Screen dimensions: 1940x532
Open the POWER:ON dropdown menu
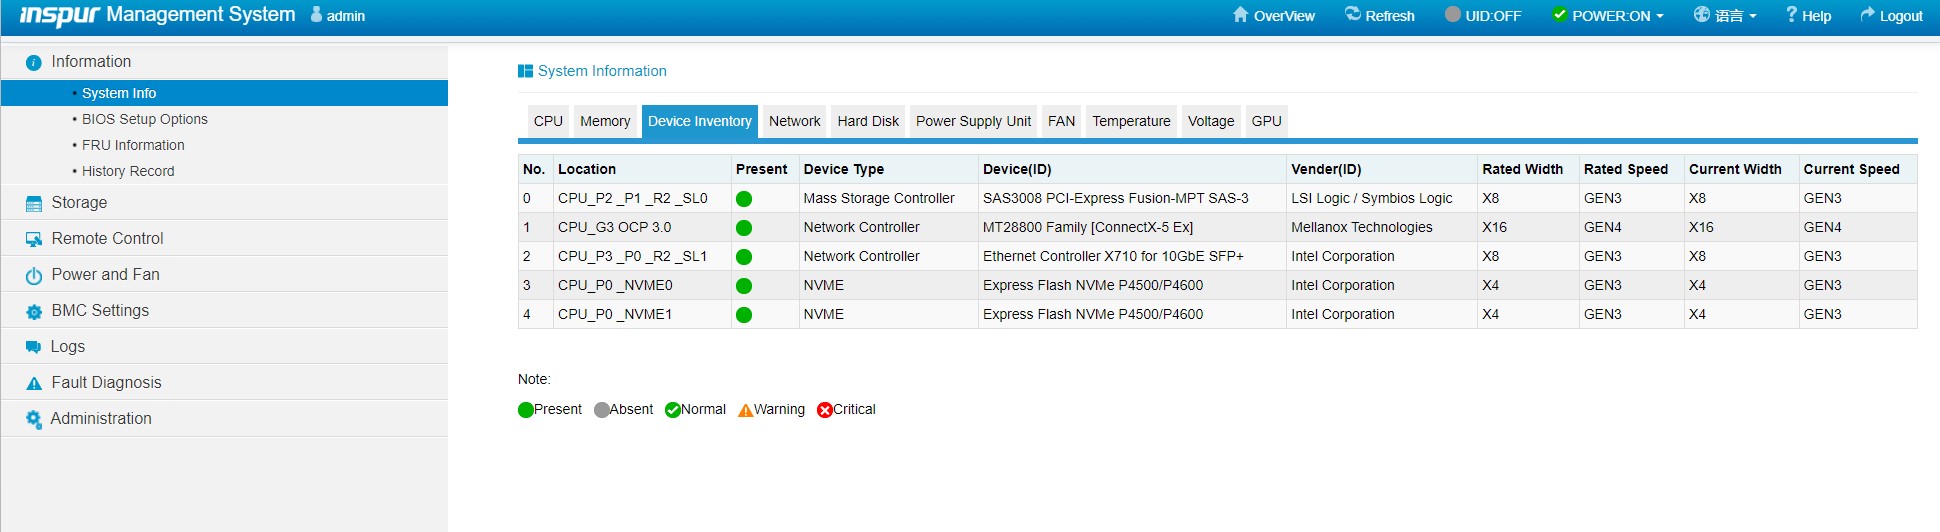pos(1608,15)
